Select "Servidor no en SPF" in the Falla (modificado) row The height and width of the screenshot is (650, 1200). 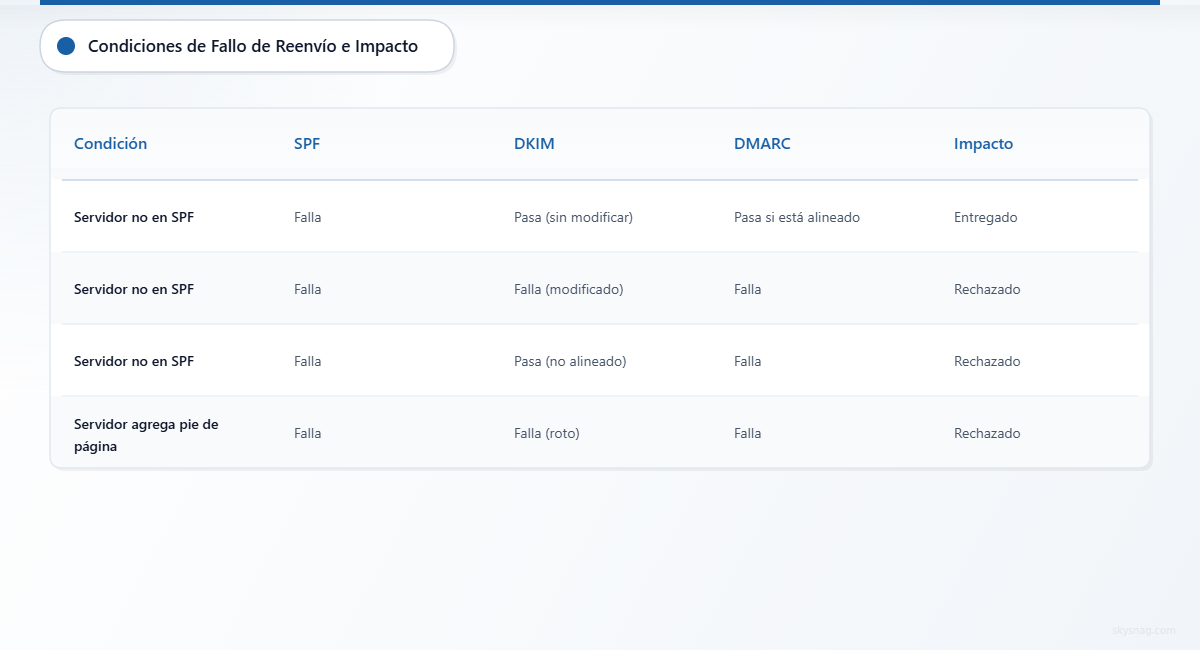pos(134,289)
